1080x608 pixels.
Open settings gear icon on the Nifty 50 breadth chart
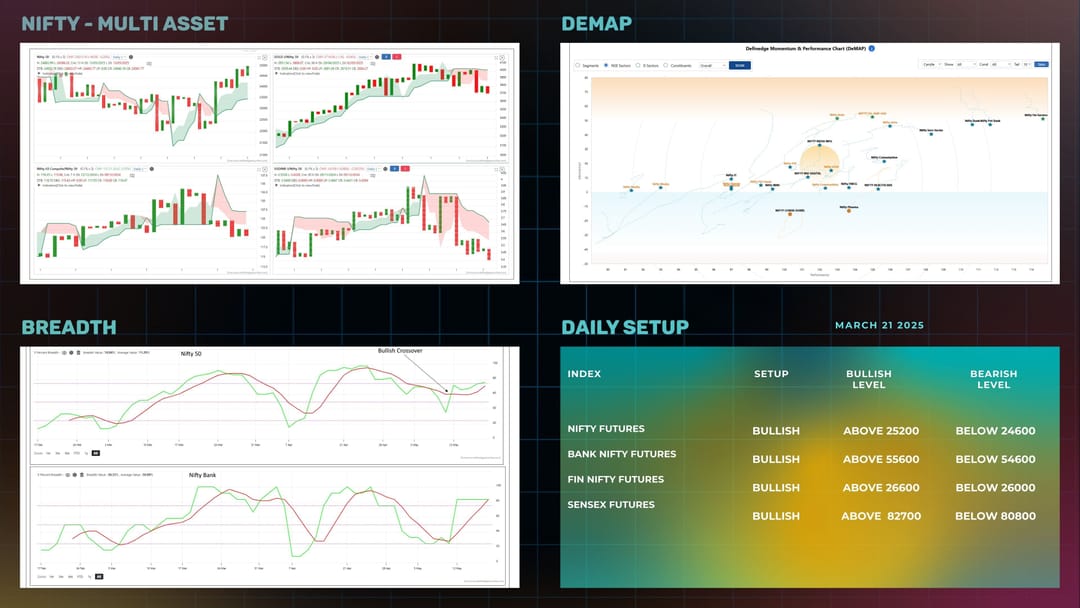click(71, 353)
